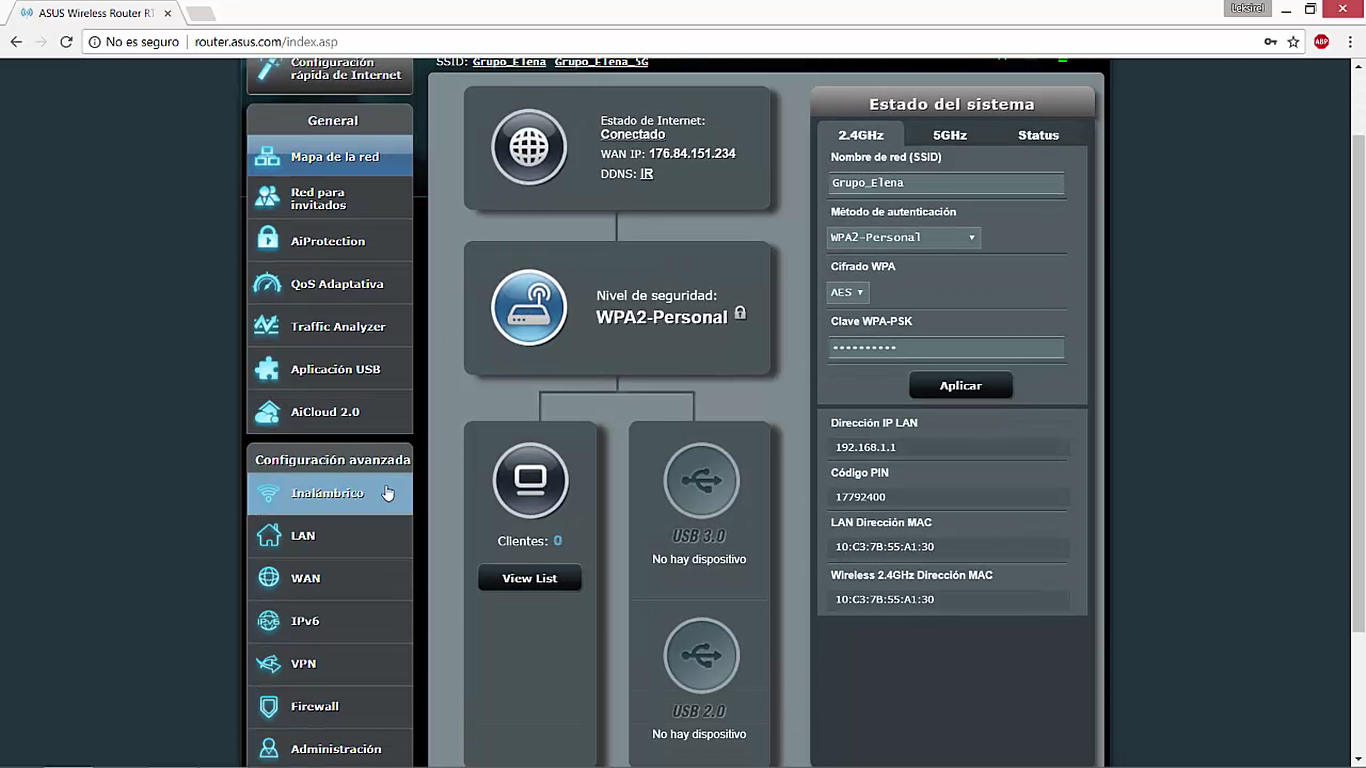Screen dimensions: 1366x768
Task: Click the View List button
Action: 529,578
